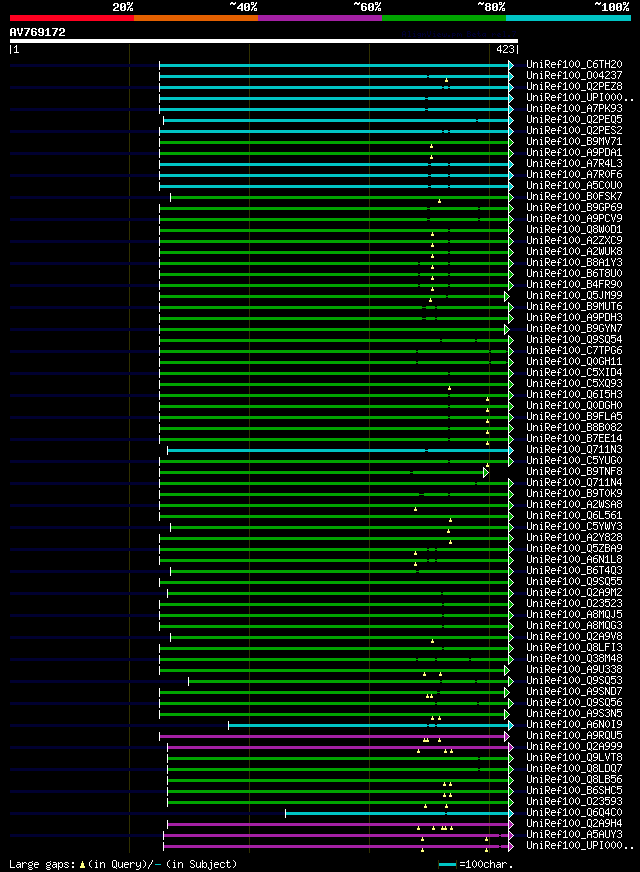This screenshot has height=872, width=640.
Task: Click the cyan alignment bar for UniRef100_Q711N3
Action: [340, 450]
